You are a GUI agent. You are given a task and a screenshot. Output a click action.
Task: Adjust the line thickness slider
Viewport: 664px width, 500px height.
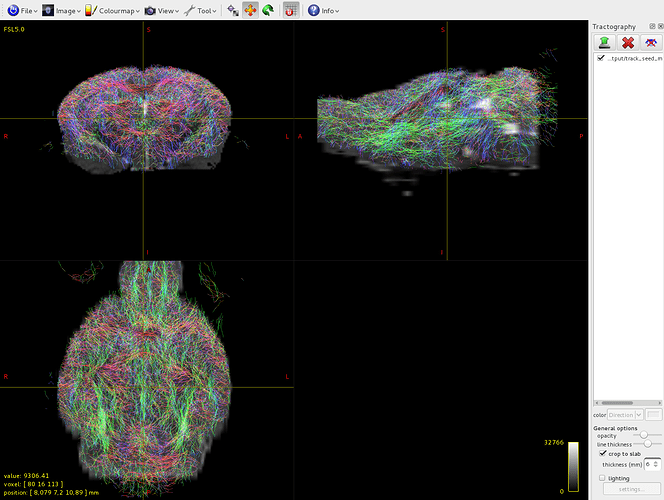pyautogui.click(x=647, y=444)
